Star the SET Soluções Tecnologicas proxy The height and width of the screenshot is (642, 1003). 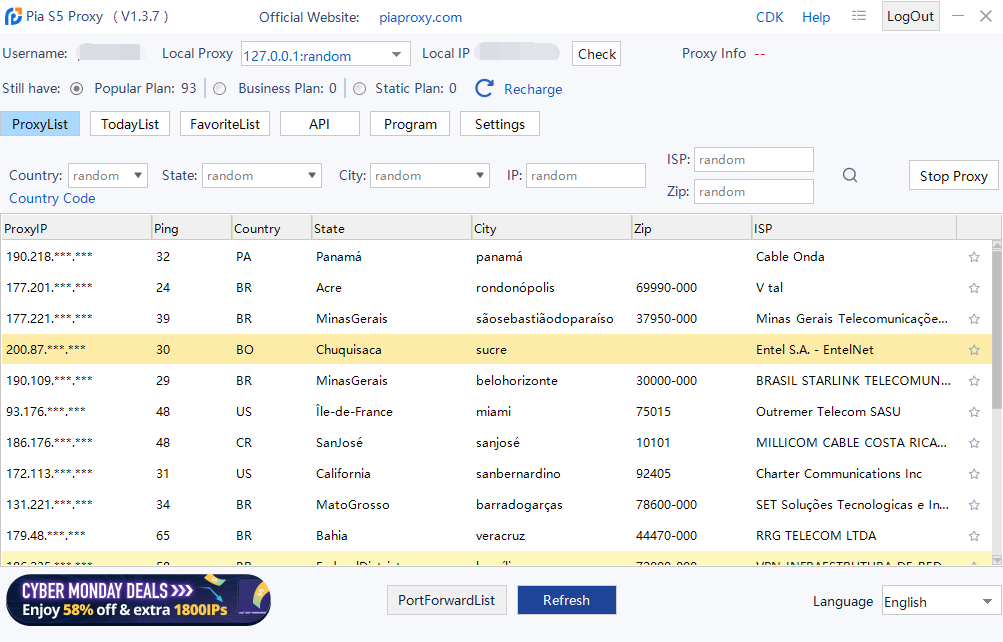(974, 505)
